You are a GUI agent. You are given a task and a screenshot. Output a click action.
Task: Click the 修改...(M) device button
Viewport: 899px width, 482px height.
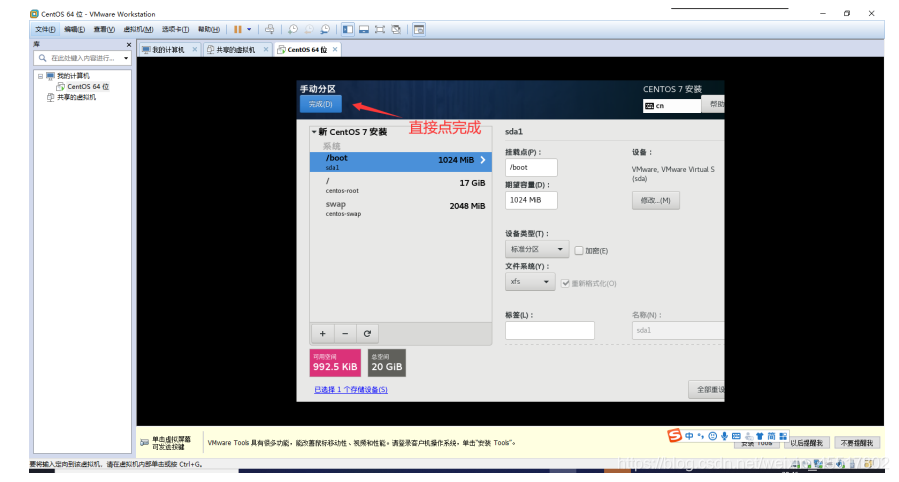point(656,201)
